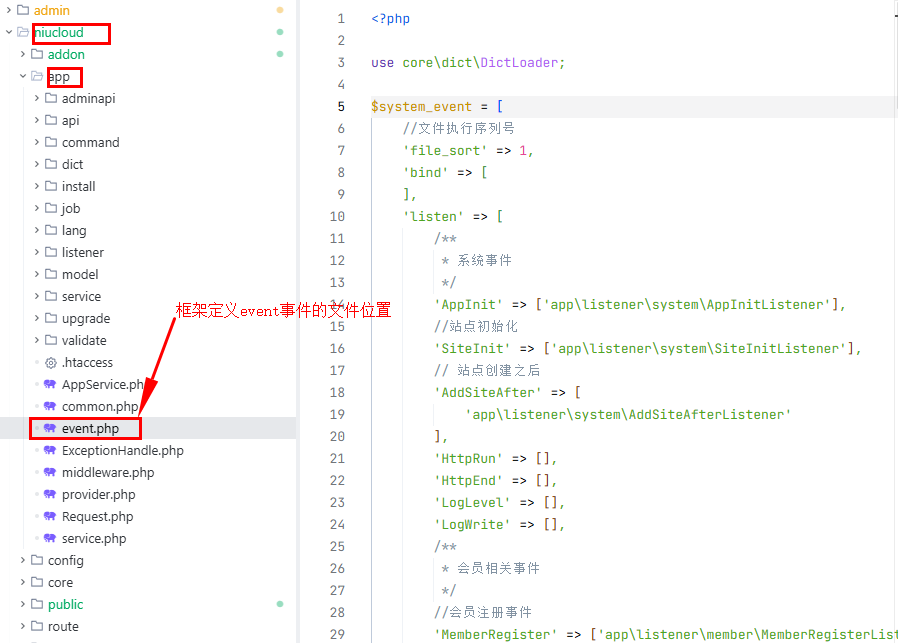Click the PHP icon beside Request.php
The image size is (898, 643).
[x=50, y=516]
